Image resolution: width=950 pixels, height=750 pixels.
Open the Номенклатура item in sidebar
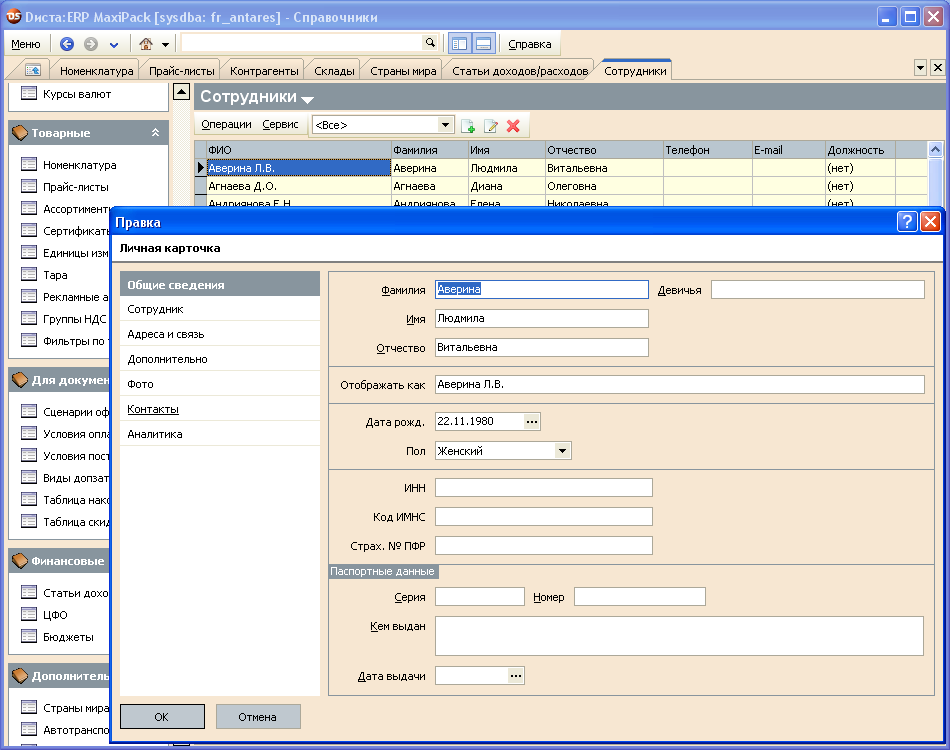(79, 165)
